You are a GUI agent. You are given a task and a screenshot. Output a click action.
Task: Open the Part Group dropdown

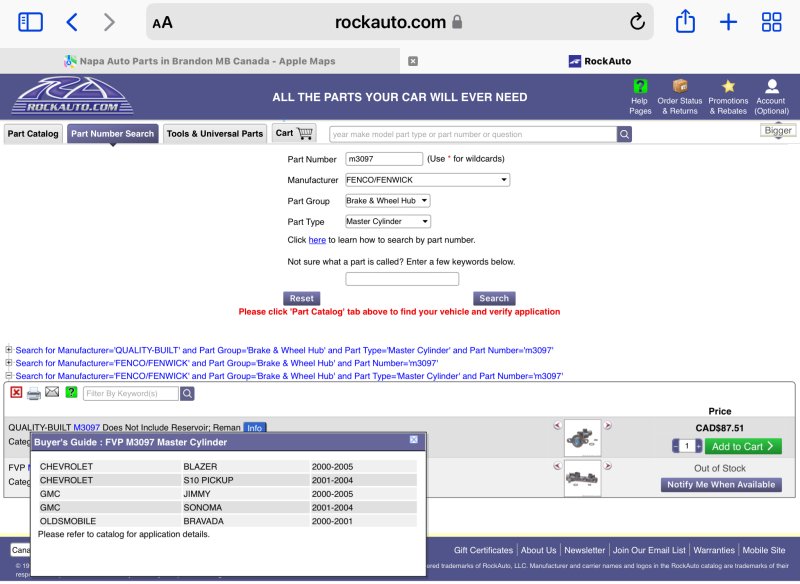pos(387,201)
